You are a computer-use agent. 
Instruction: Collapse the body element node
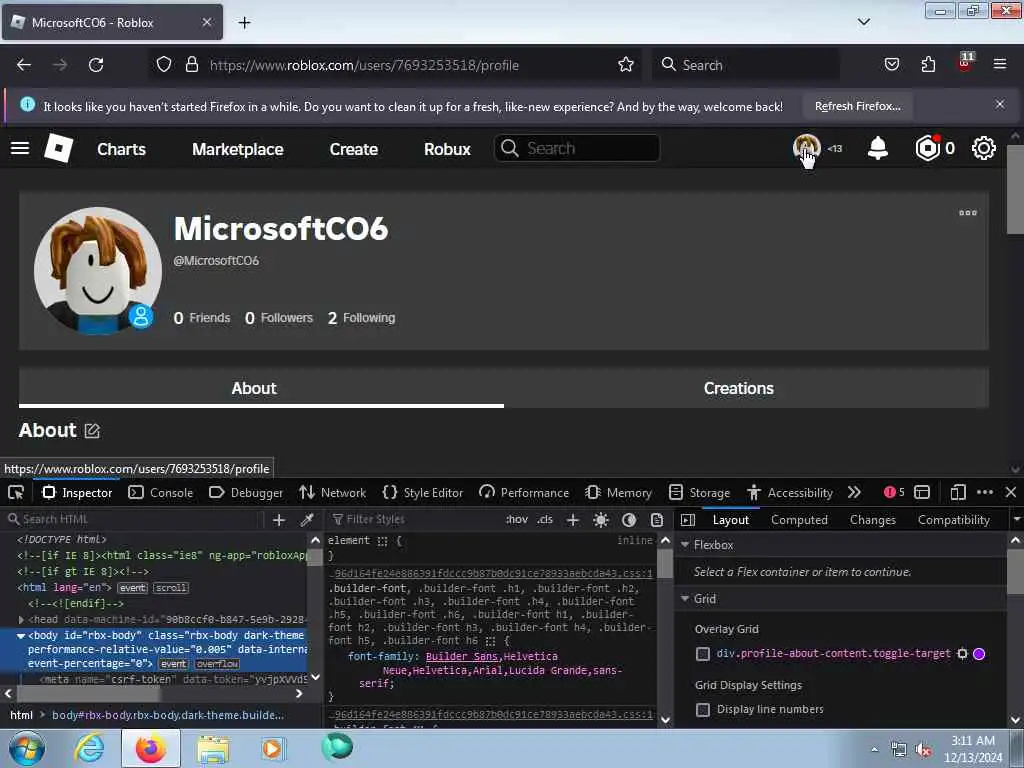[x=21, y=635]
